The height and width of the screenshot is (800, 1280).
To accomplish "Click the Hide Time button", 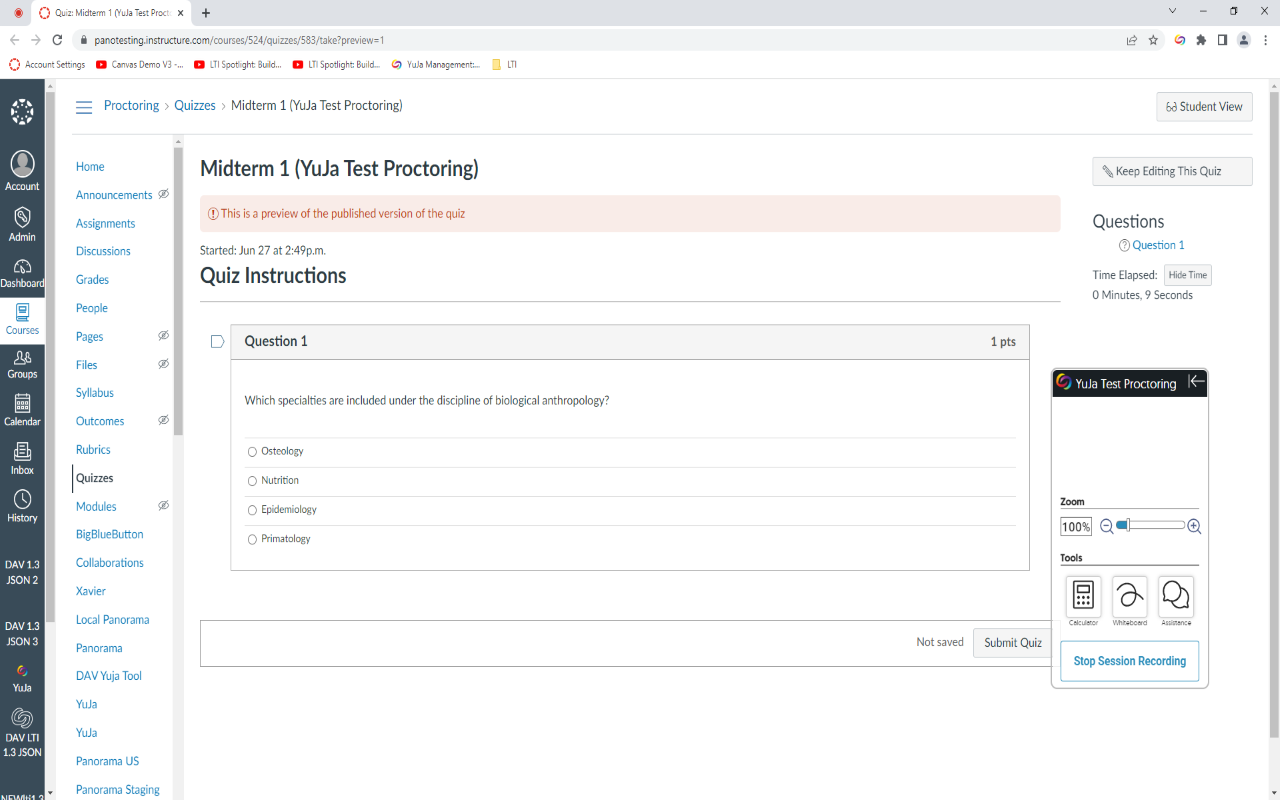I will coord(1188,275).
